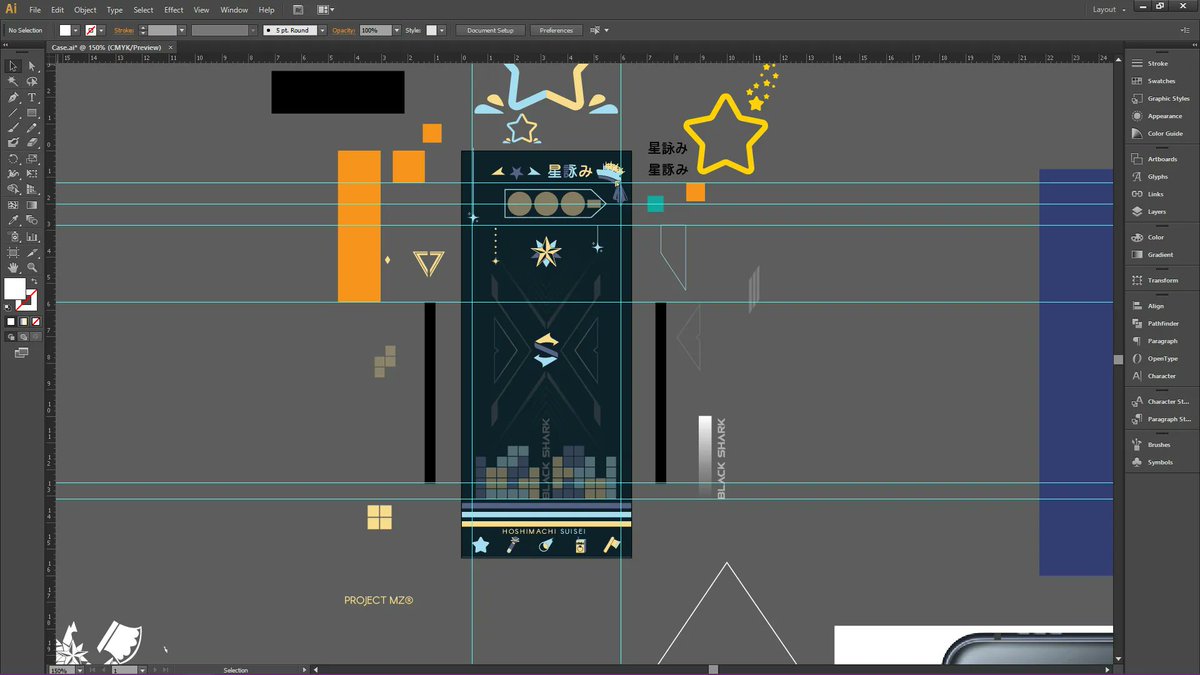
Task: Select the Rotate tool
Action: (x=13, y=159)
